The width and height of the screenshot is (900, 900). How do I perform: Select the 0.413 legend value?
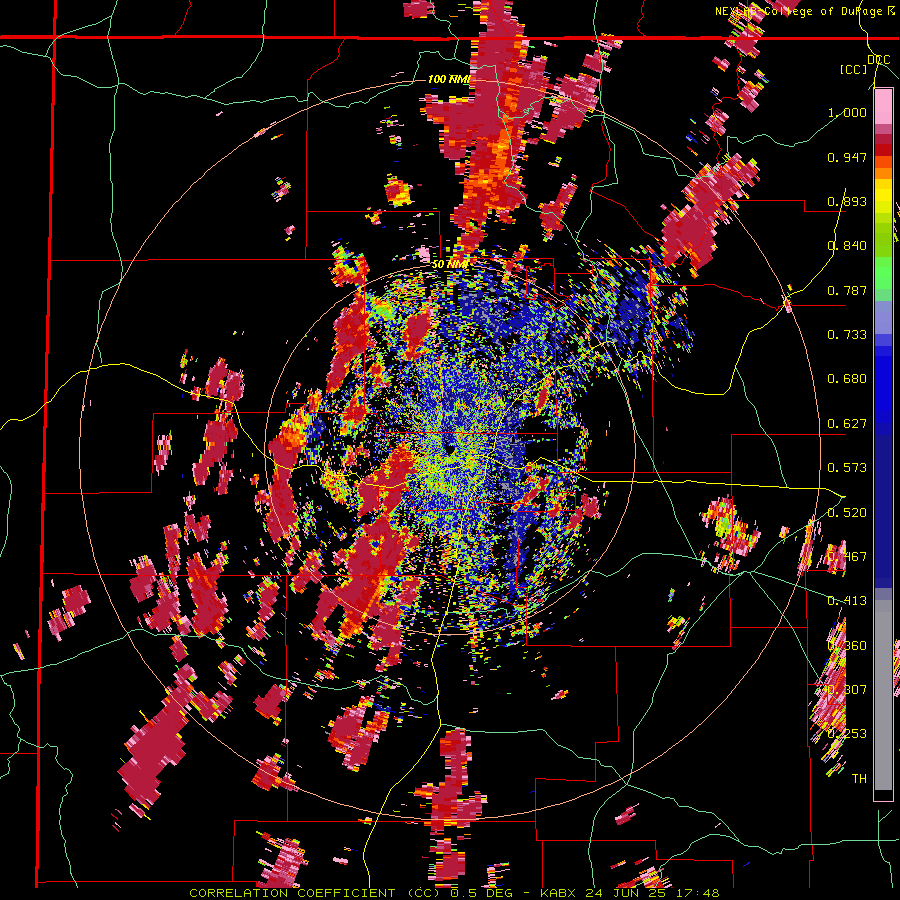click(x=847, y=601)
